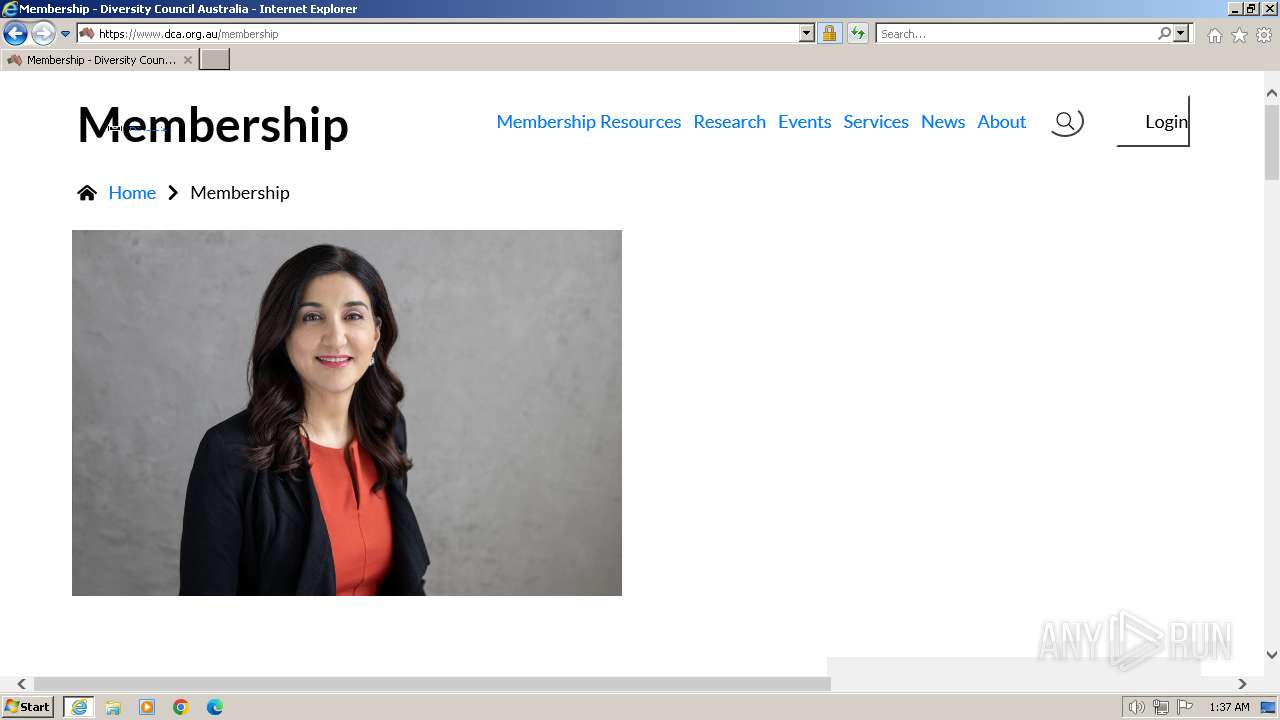Open the Favorites star icon

[1239, 35]
